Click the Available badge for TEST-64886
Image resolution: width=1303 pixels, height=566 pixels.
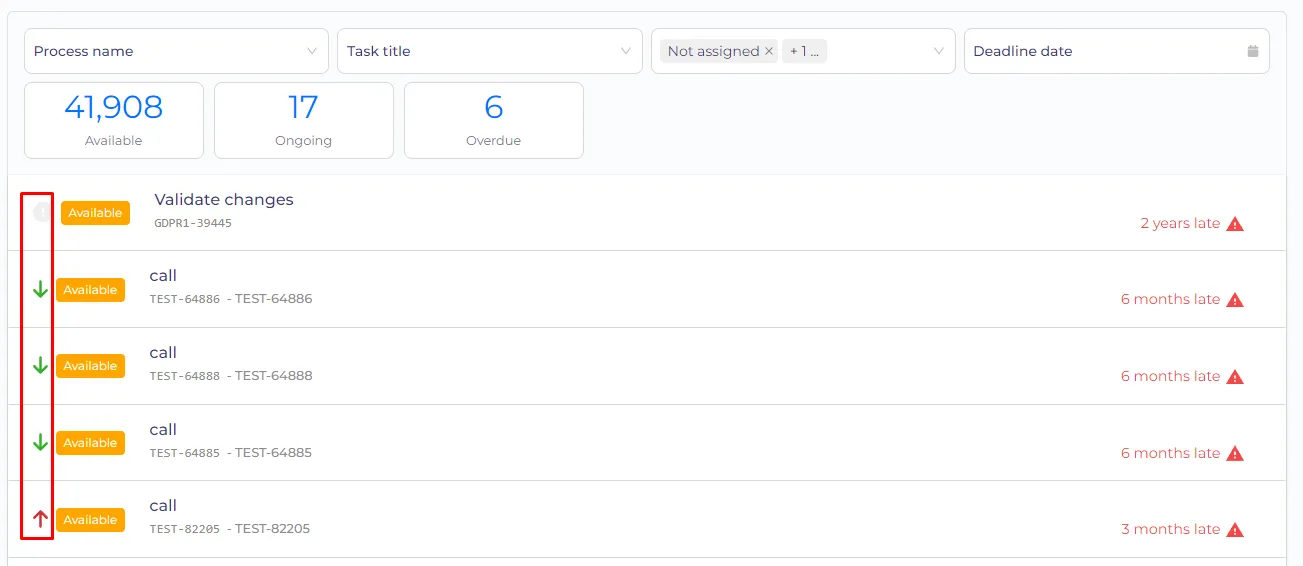pos(90,290)
